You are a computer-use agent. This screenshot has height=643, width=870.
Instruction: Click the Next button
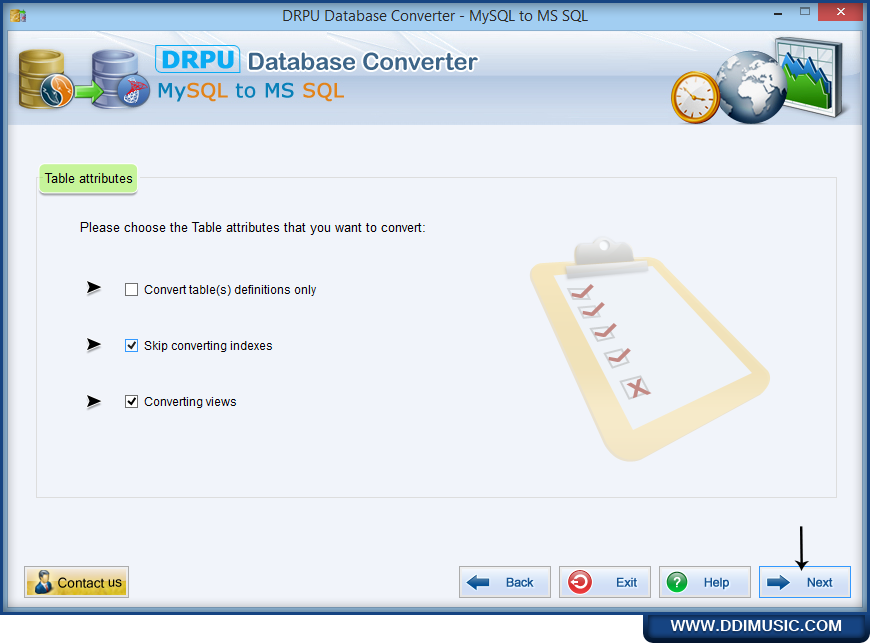[x=805, y=582]
